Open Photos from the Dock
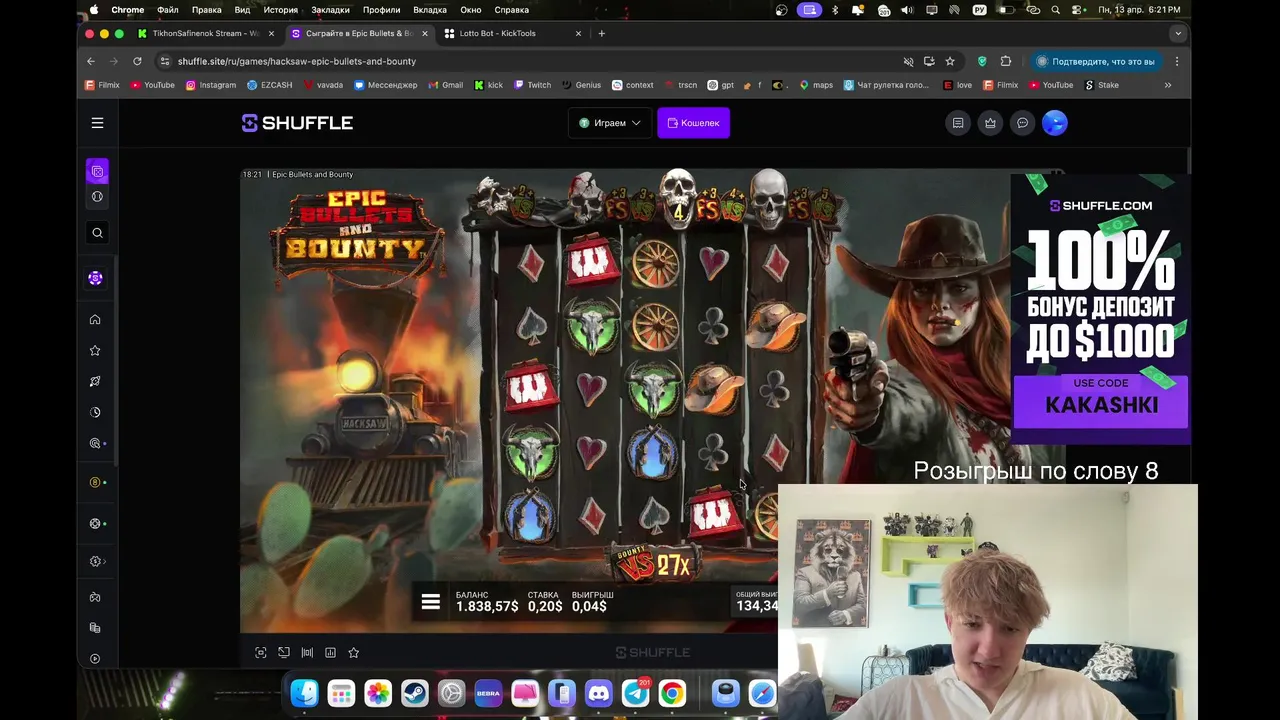The width and height of the screenshot is (1280, 720). pyautogui.click(x=378, y=692)
